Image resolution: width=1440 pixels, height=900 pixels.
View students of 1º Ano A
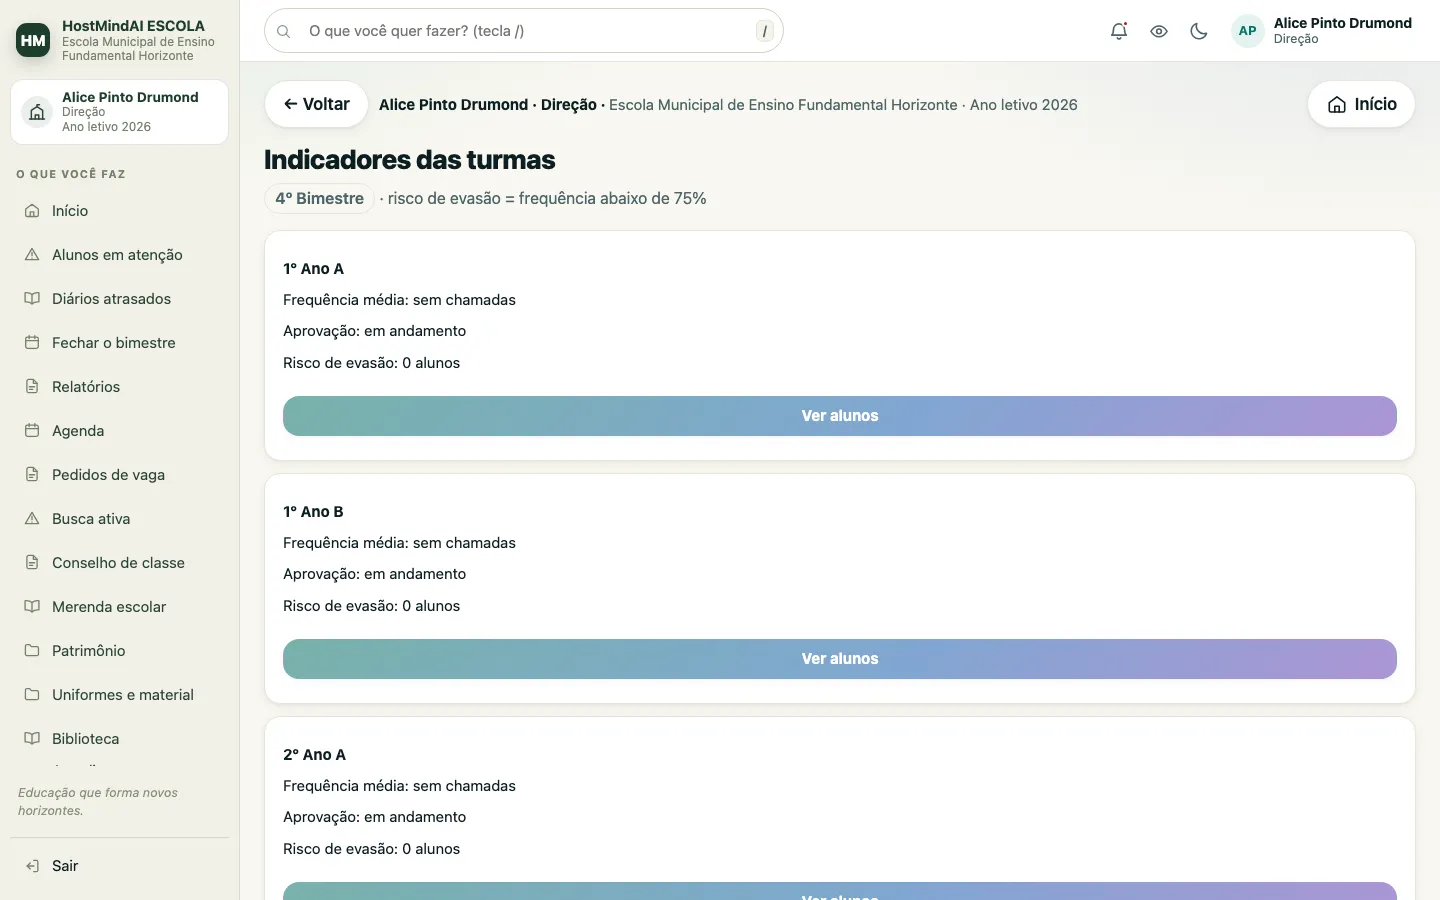[x=840, y=416]
